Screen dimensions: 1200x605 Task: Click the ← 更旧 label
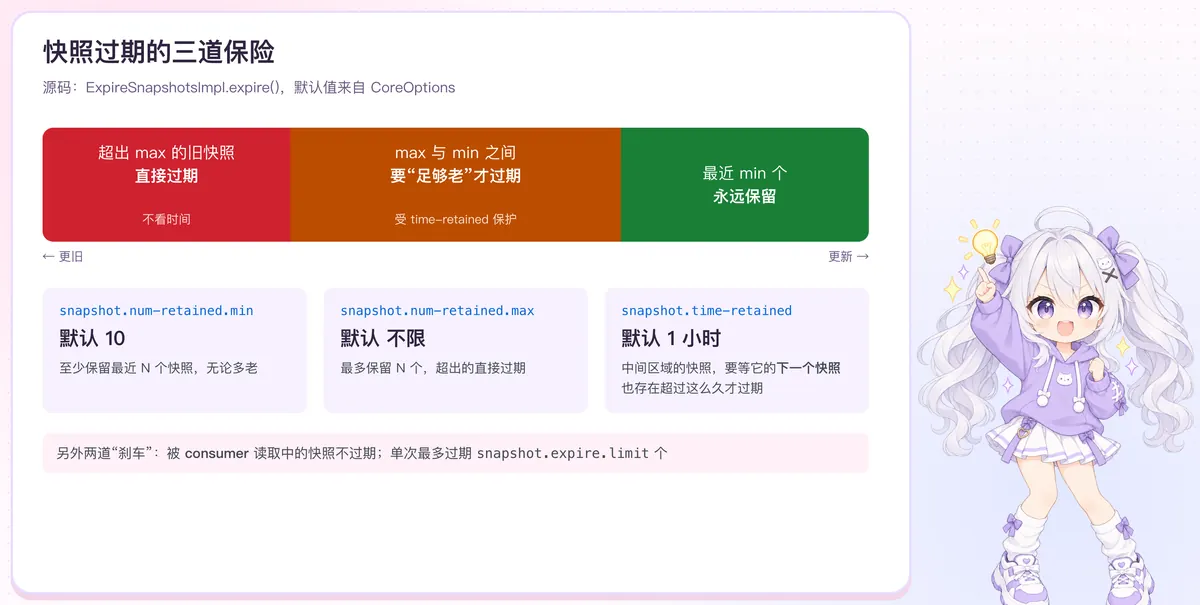tap(63, 257)
